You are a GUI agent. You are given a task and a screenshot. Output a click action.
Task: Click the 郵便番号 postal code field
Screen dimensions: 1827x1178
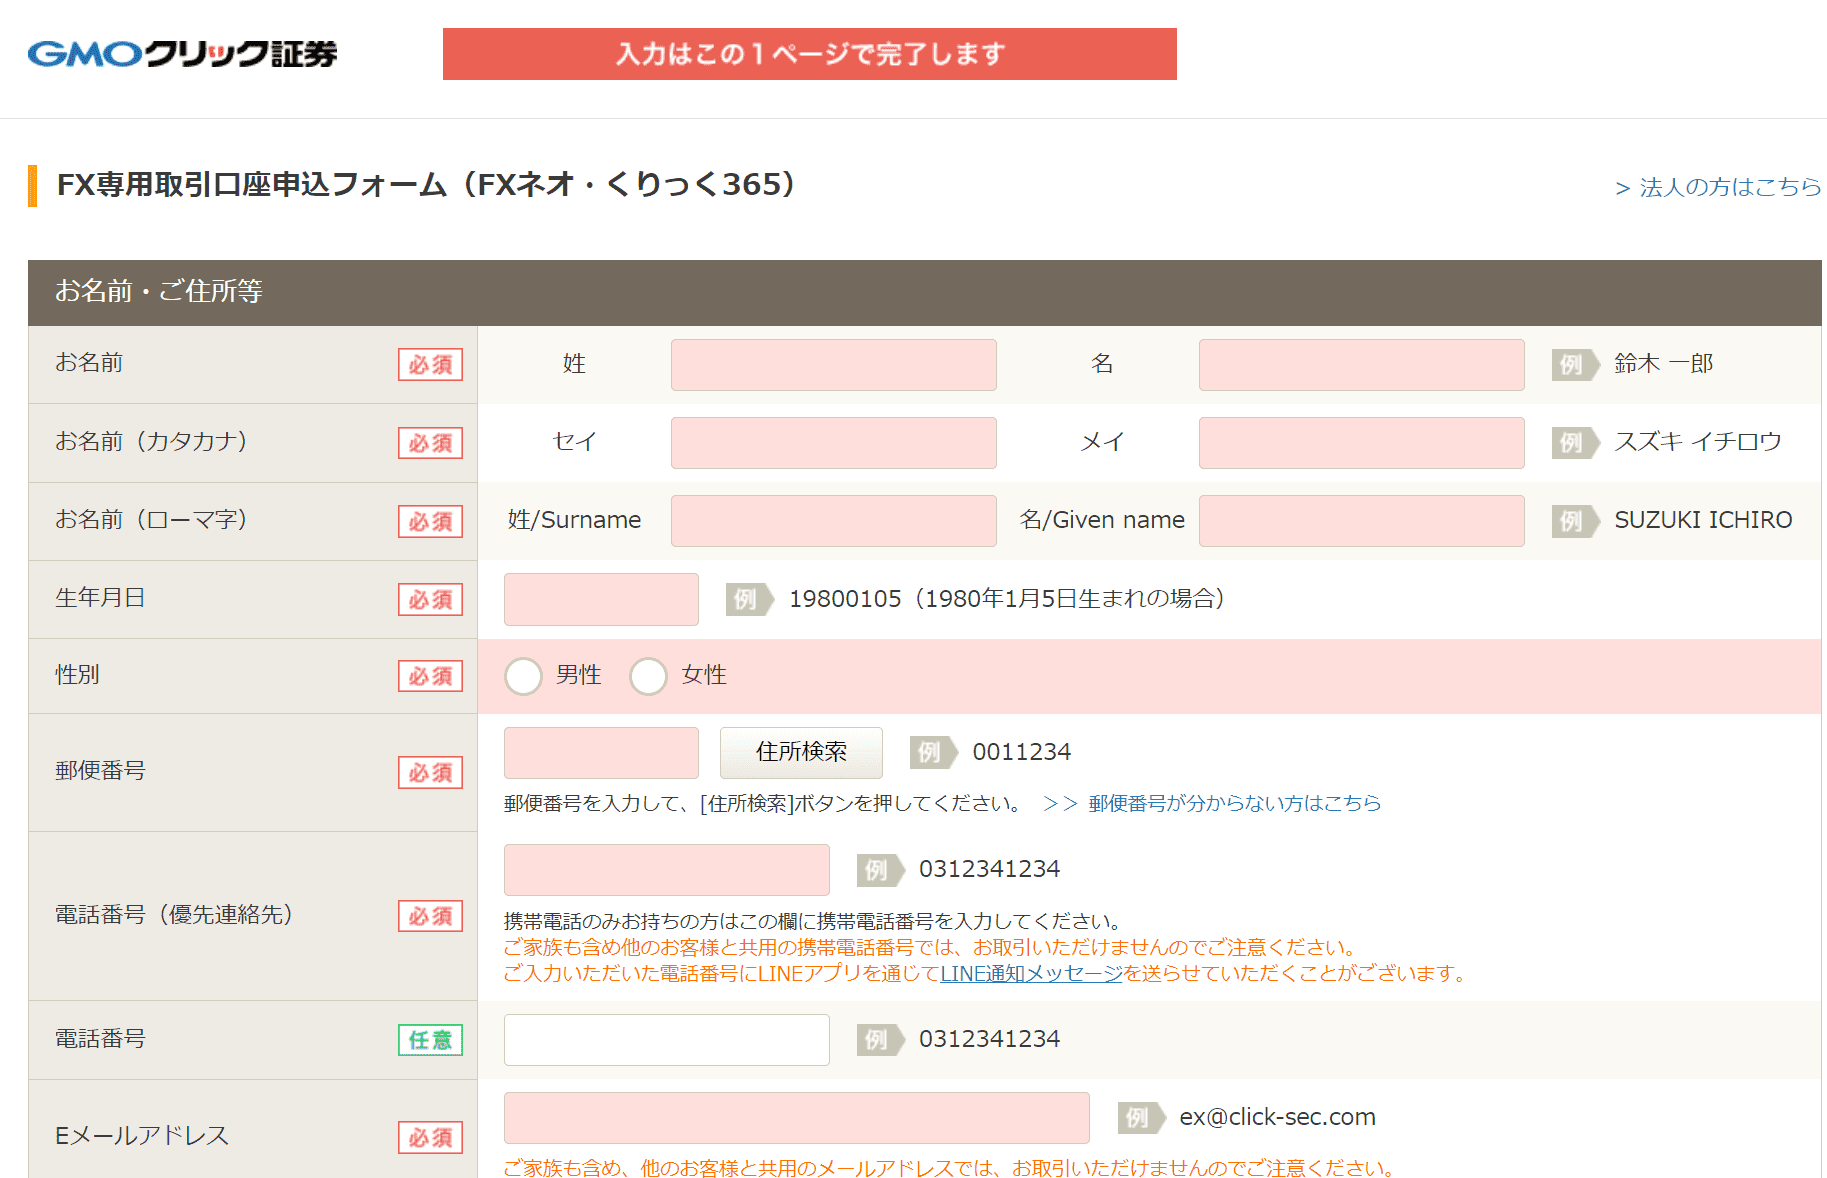601,753
